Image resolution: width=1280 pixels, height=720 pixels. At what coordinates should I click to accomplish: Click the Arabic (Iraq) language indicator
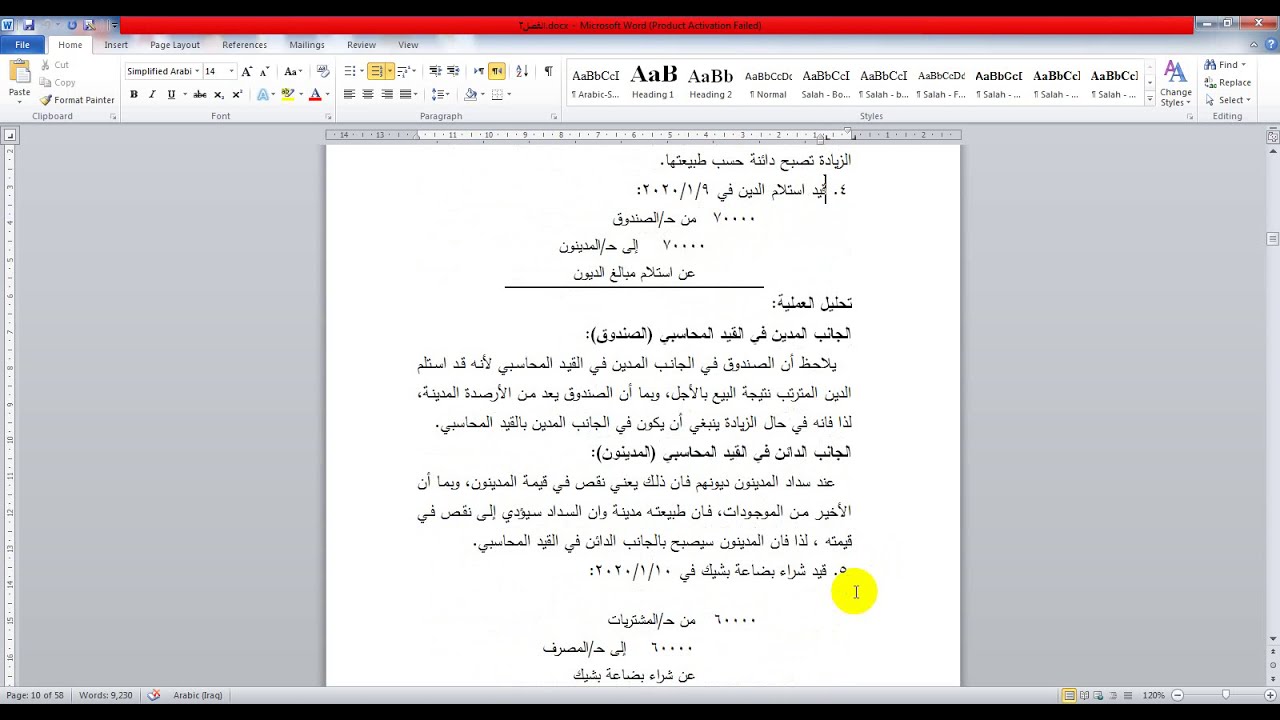(198, 695)
